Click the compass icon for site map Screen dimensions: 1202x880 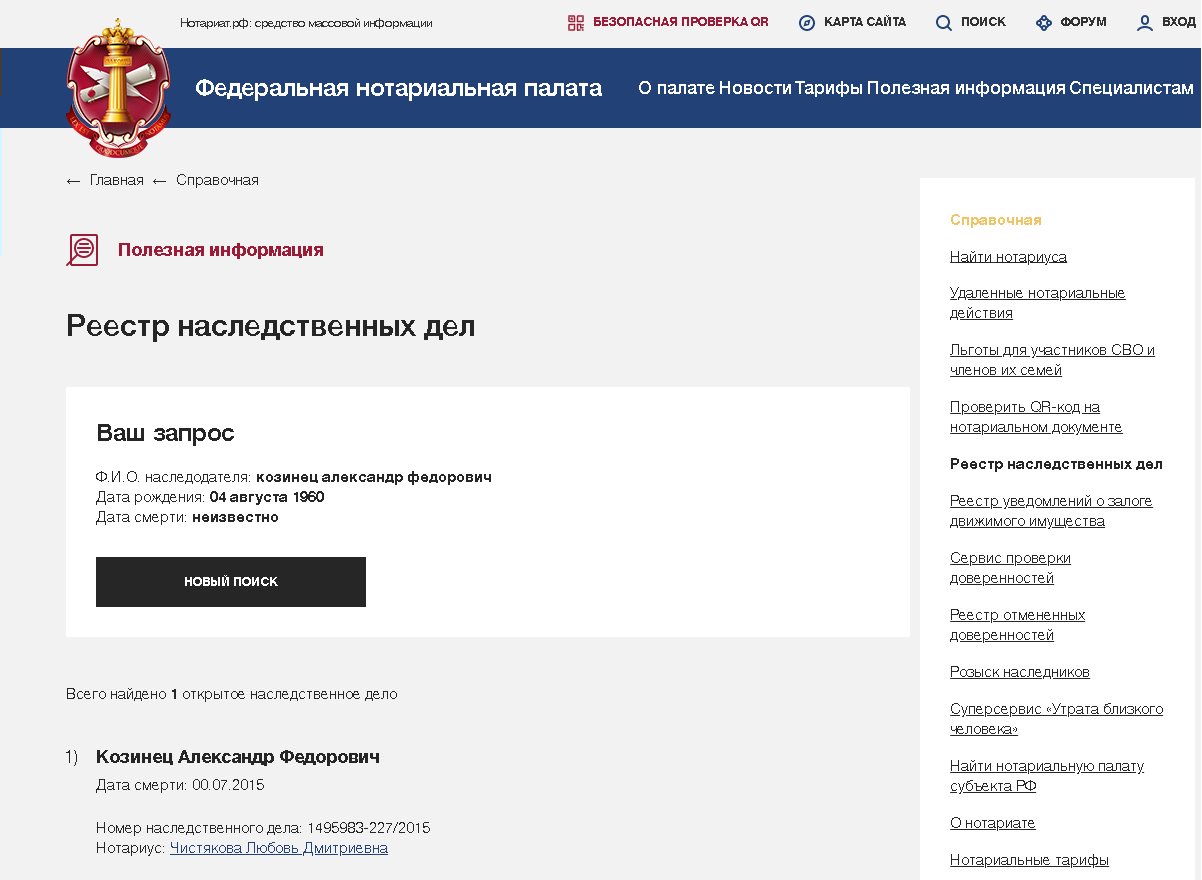click(807, 22)
